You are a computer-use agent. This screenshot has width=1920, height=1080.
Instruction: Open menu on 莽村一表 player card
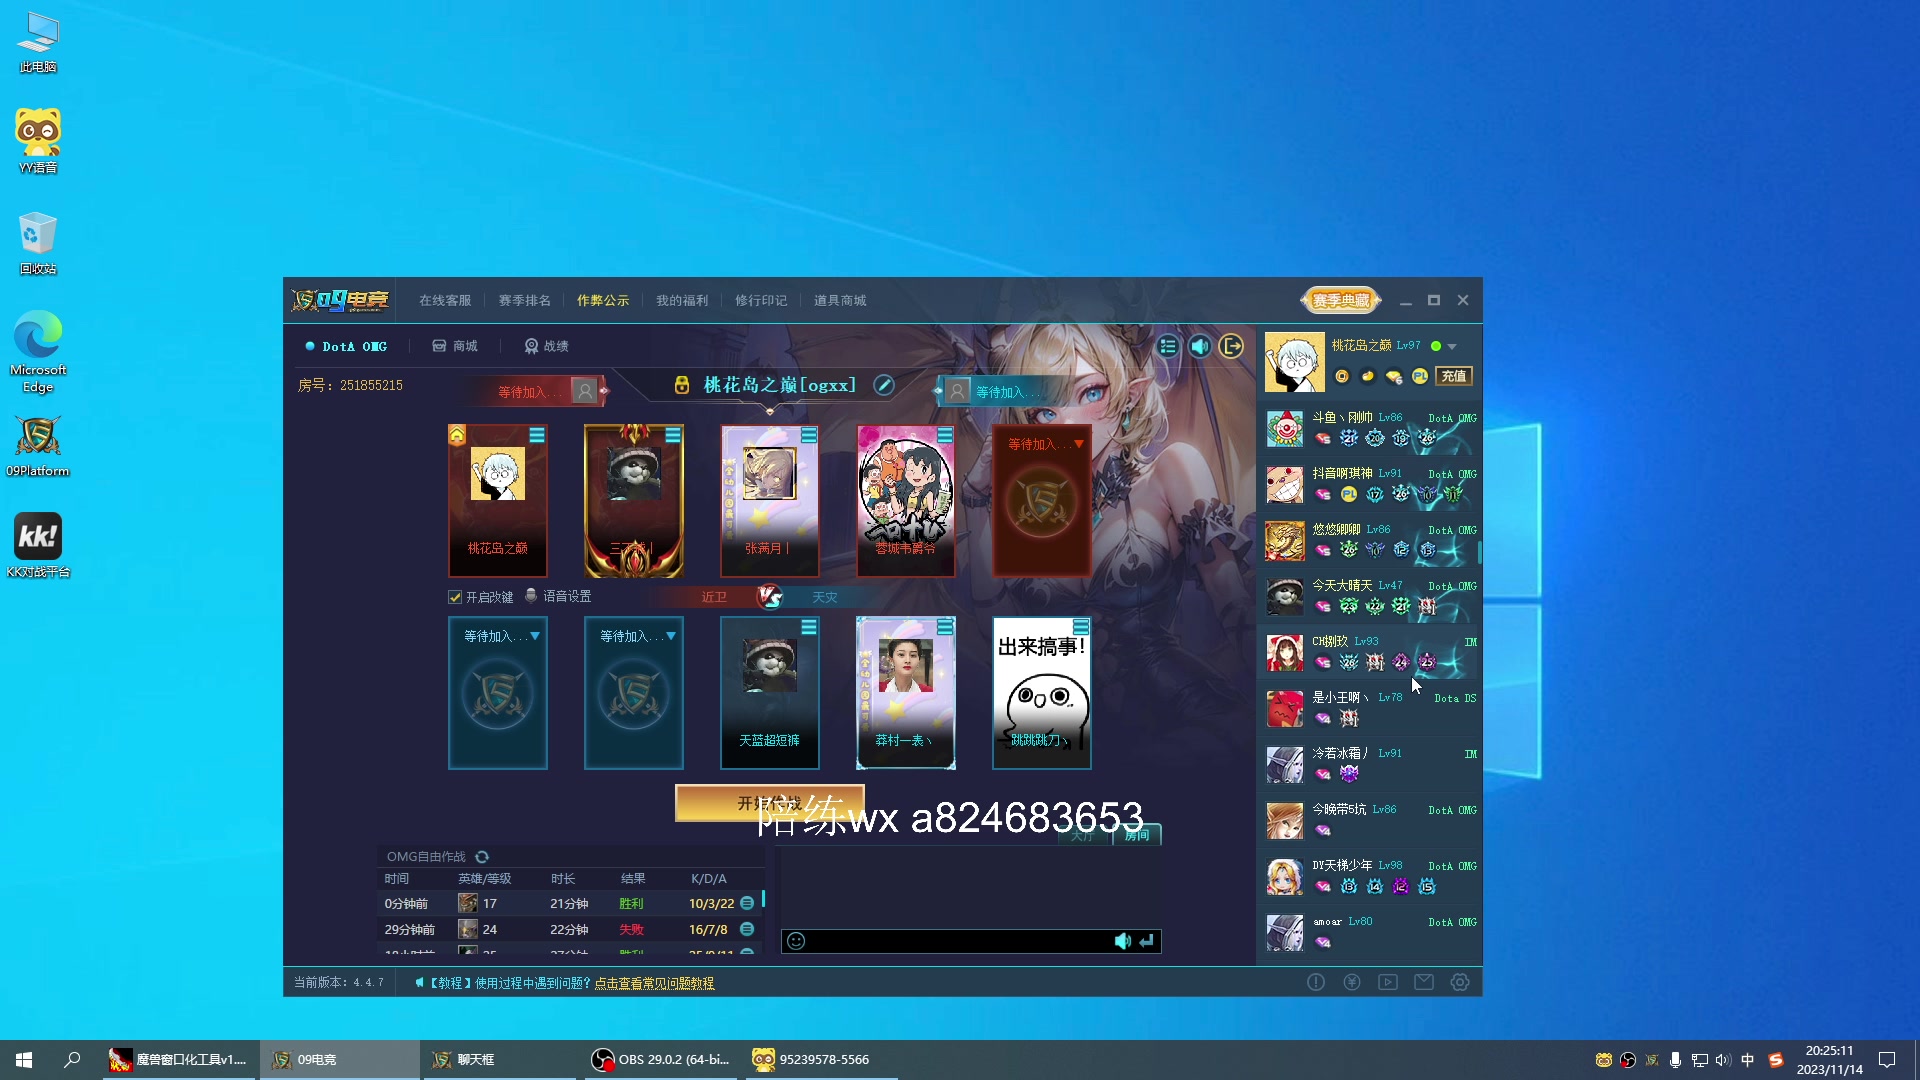click(945, 627)
